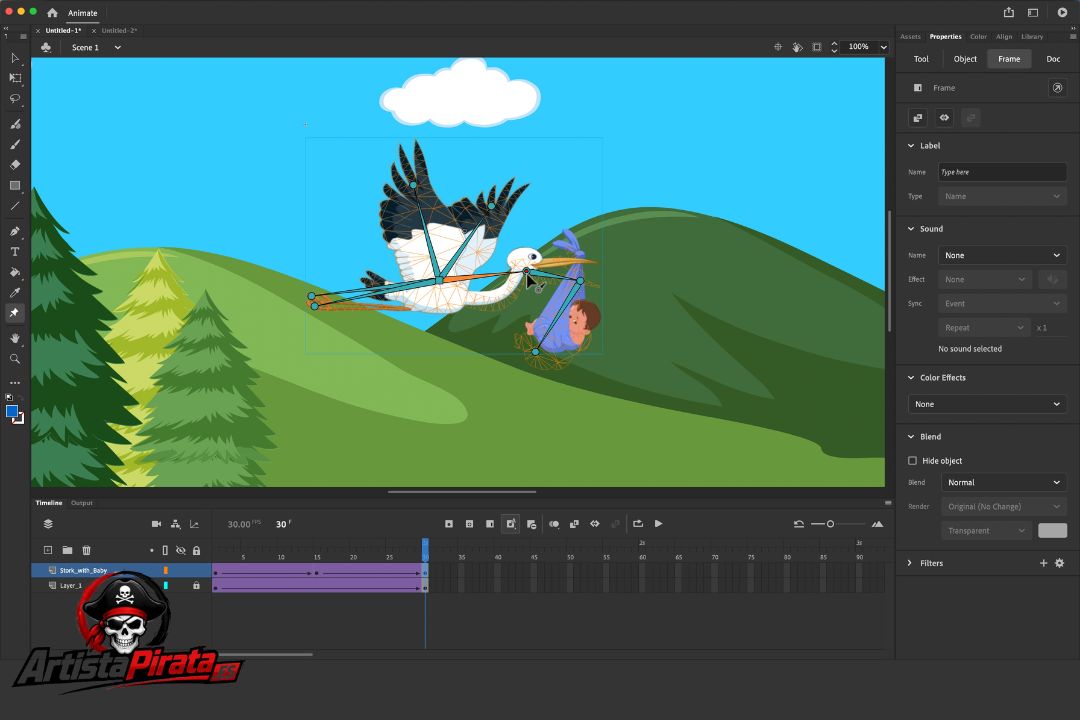Select the Fluid Brush tool
This screenshot has width=1080, height=720.
pyautogui.click(x=14, y=124)
